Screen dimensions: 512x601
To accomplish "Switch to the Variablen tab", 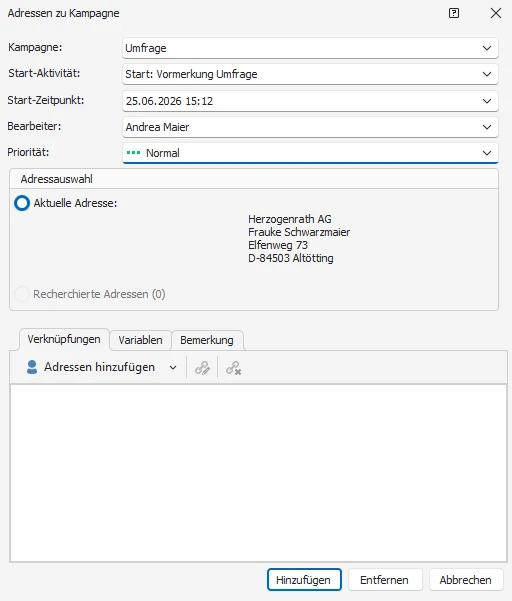I will tap(140, 340).
